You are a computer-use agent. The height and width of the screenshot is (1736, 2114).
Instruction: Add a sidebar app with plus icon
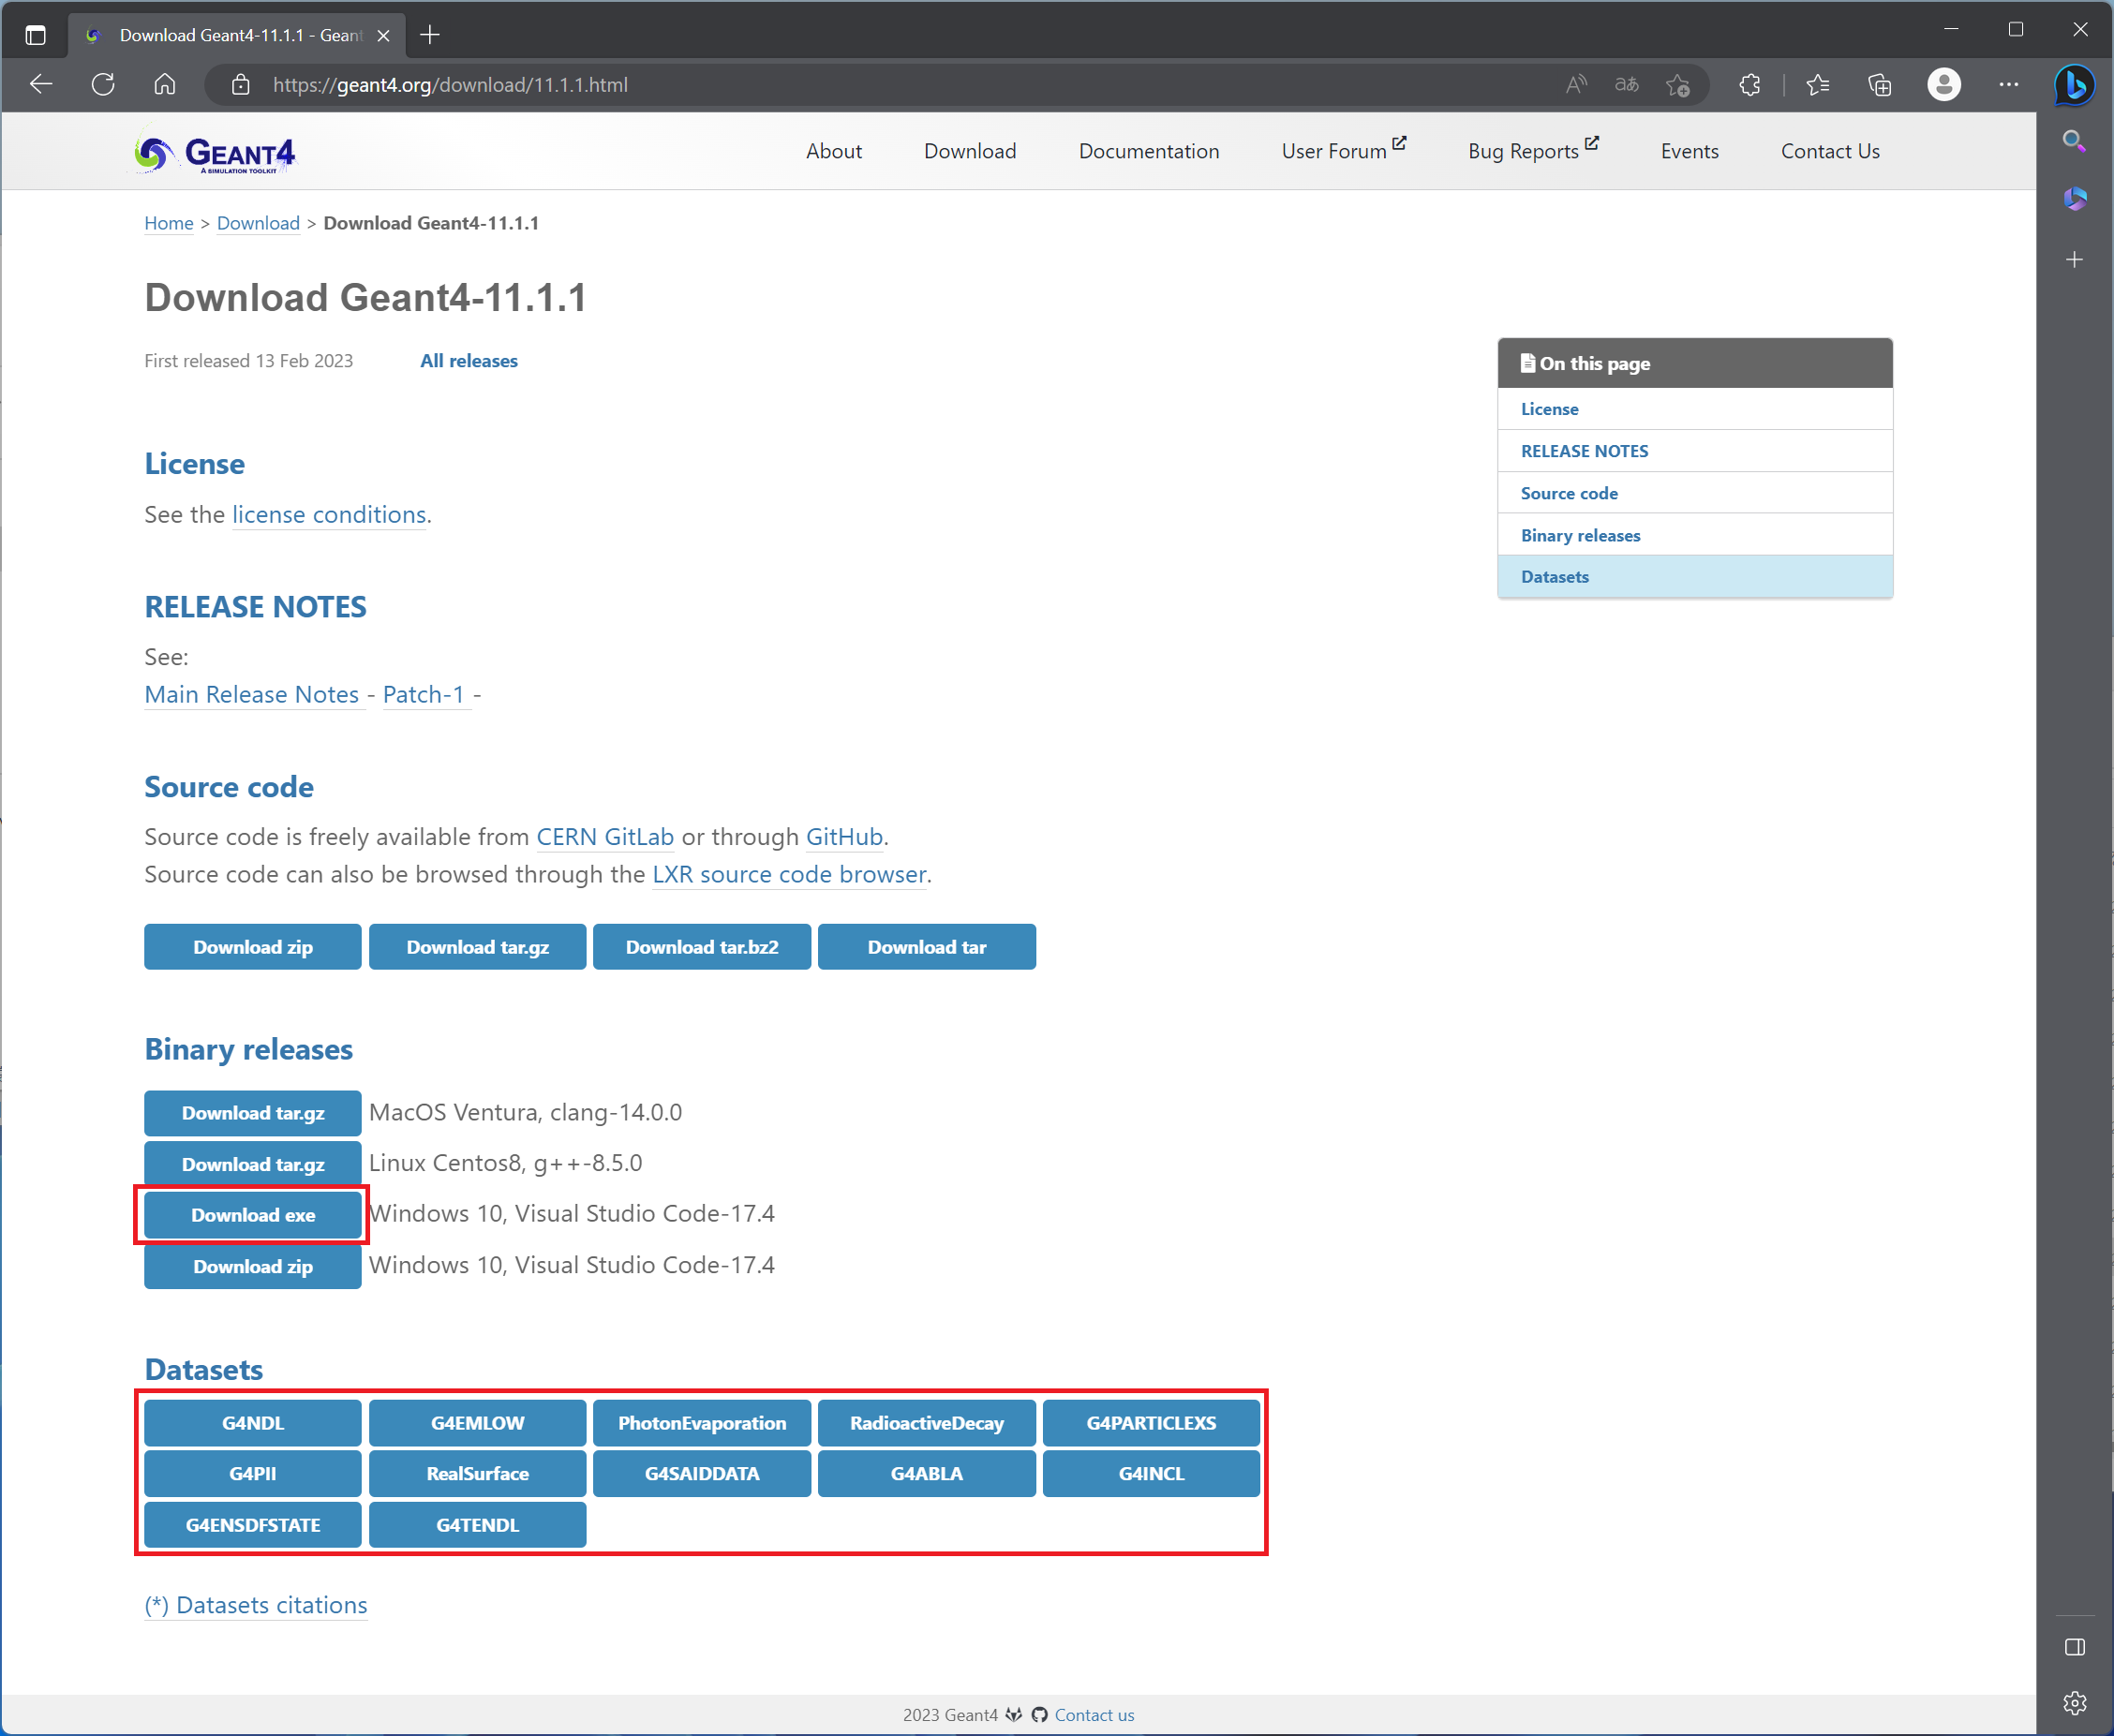2074,260
